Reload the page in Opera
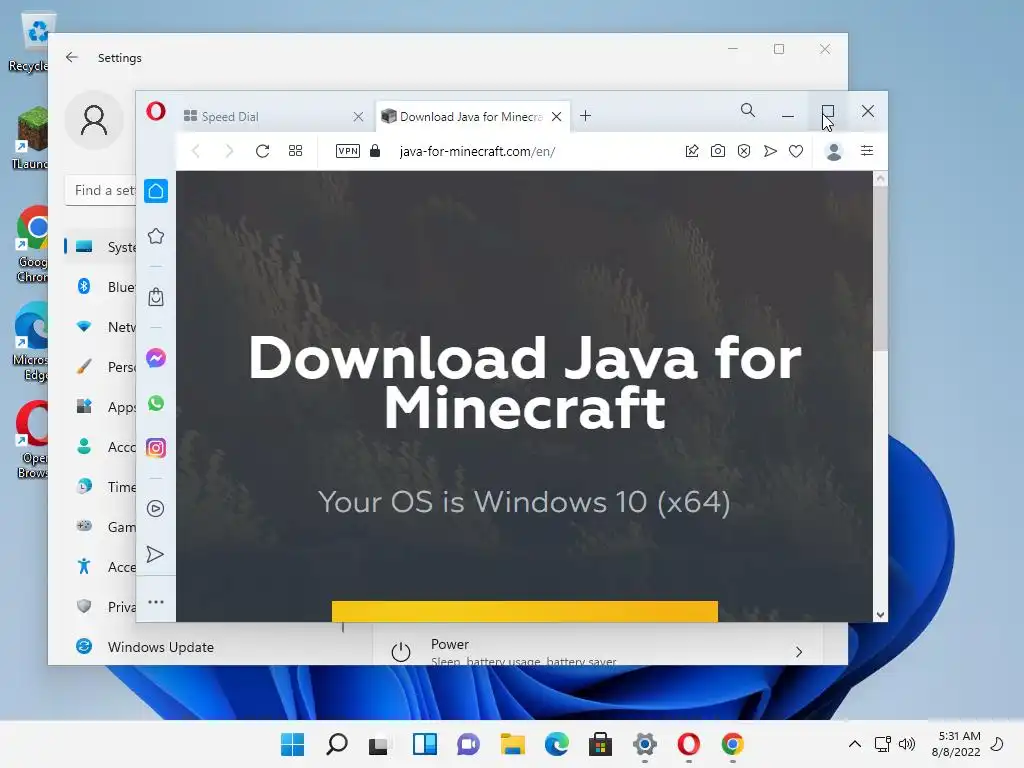This screenshot has width=1024, height=768. (x=263, y=152)
